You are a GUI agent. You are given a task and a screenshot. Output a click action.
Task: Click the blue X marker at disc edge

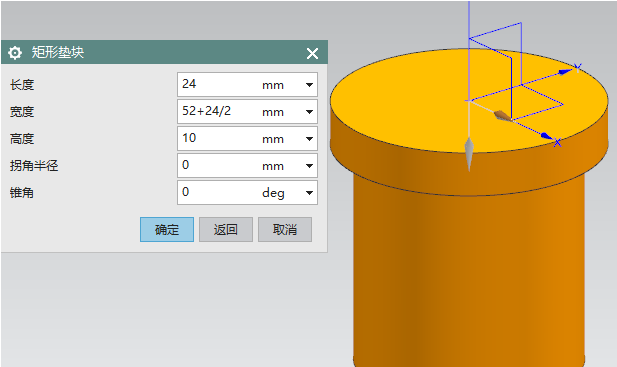(557, 142)
